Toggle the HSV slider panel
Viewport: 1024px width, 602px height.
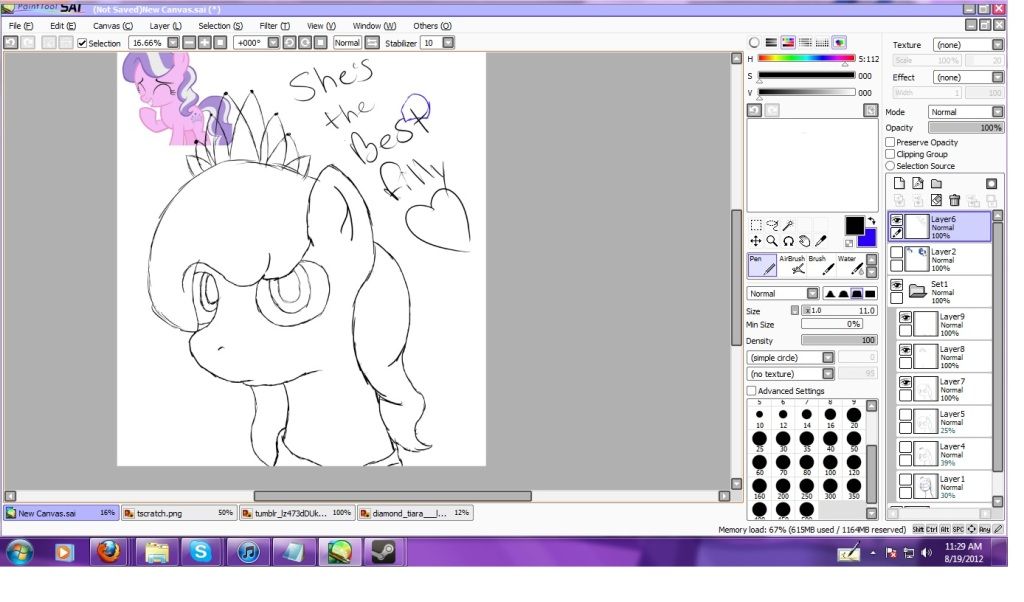(788, 42)
